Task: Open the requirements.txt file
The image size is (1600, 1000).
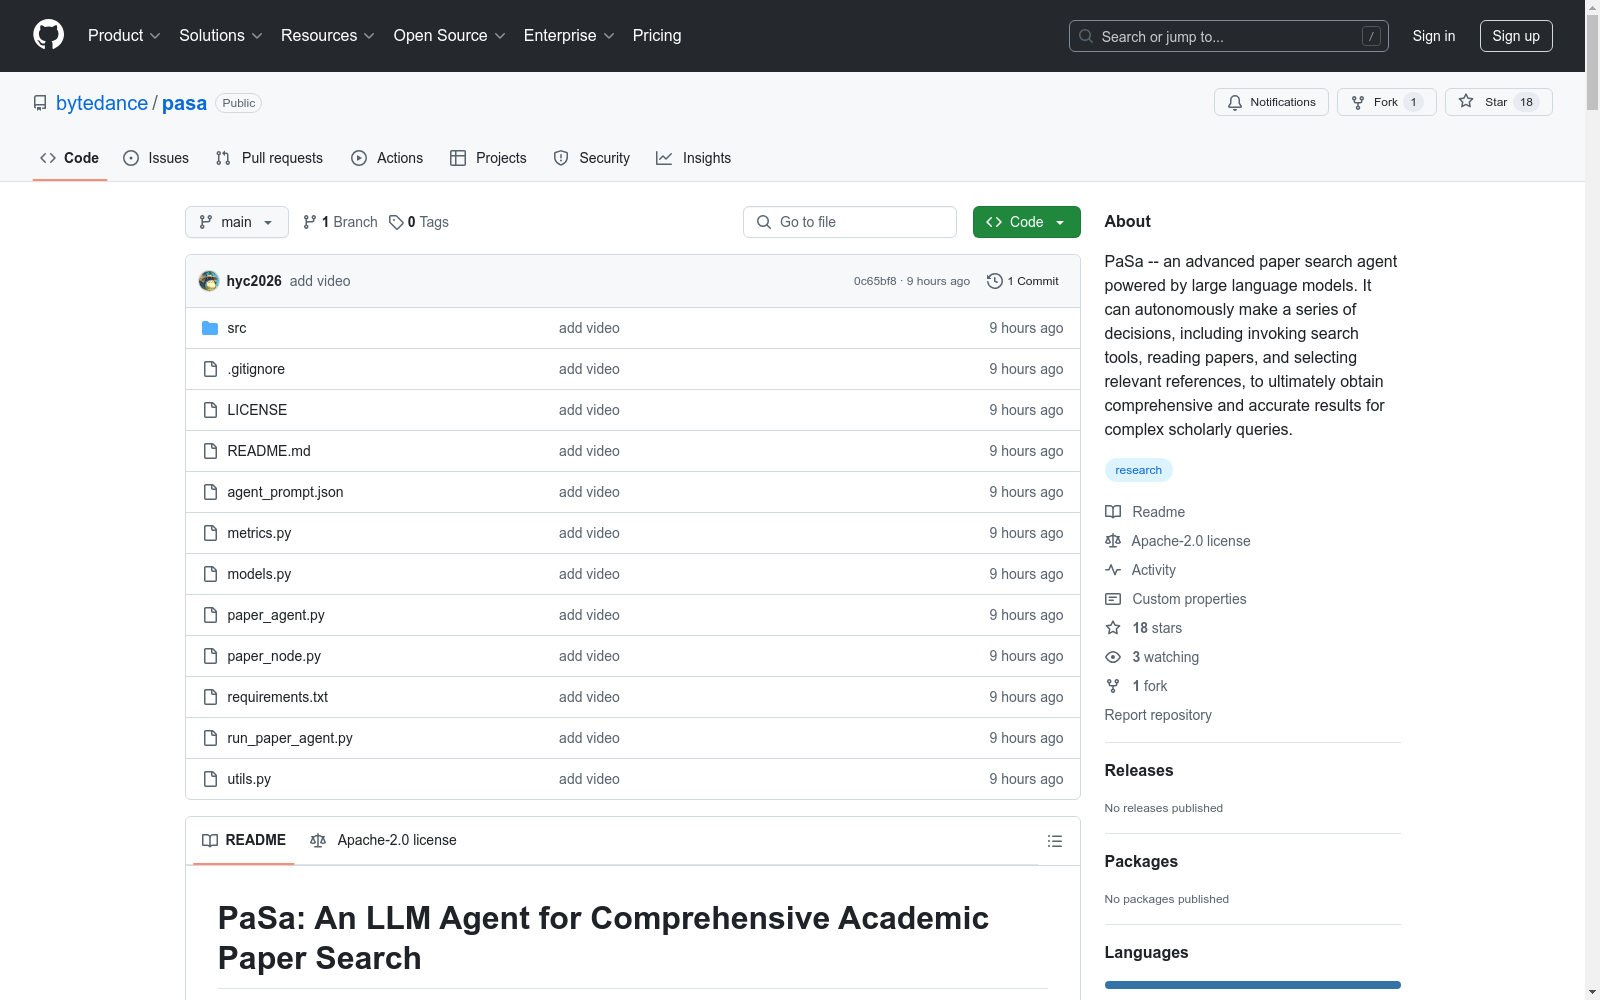Action: click(x=277, y=697)
